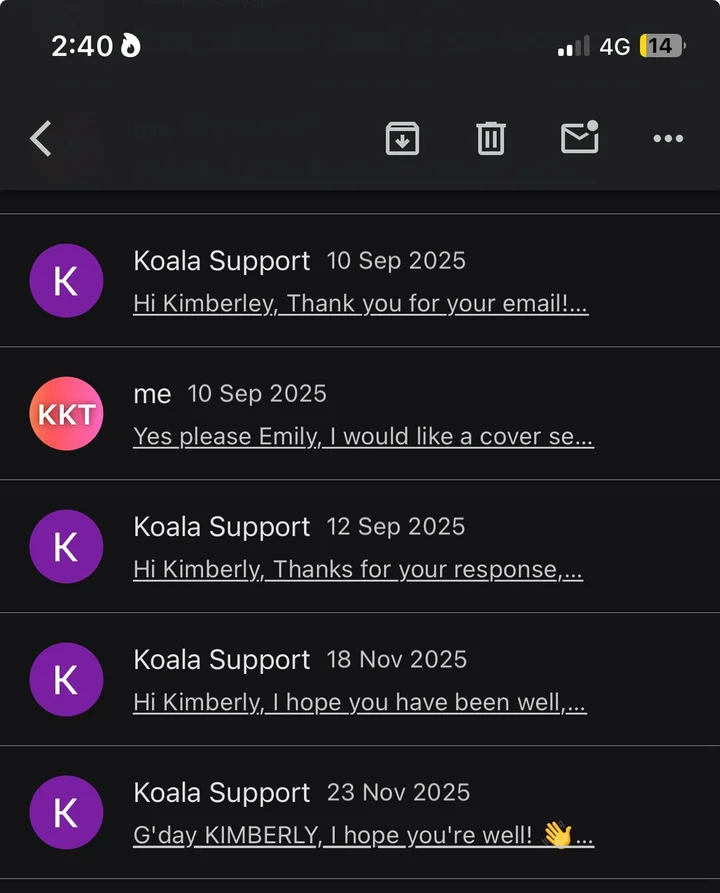This screenshot has height=893, width=720.
Task: Tap the back arrow icon
Action: point(41,138)
